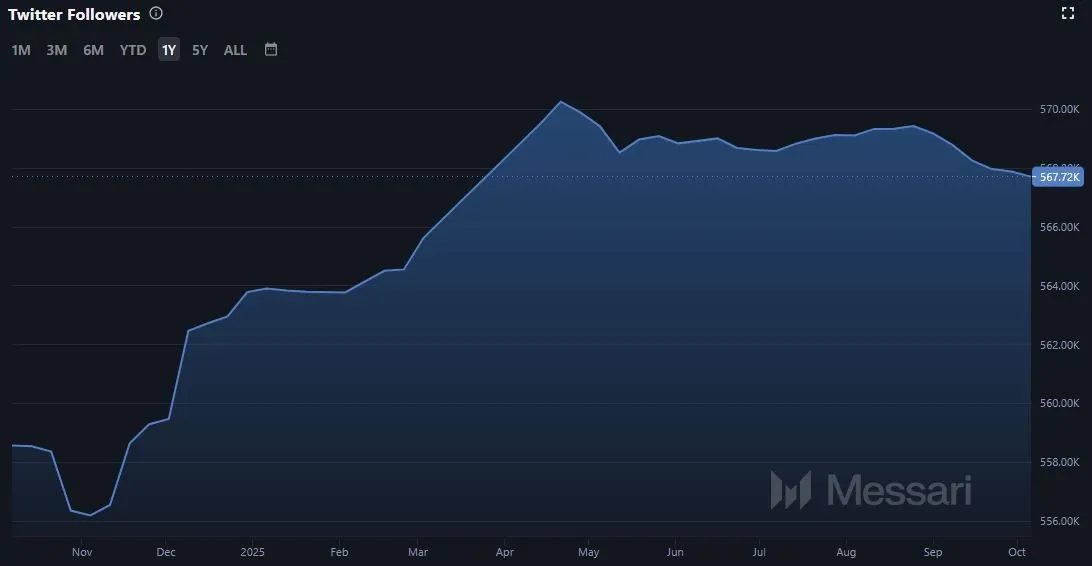Click the Messari logo watermark
Viewport: 1092px width, 566px height.
pos(790,490)
